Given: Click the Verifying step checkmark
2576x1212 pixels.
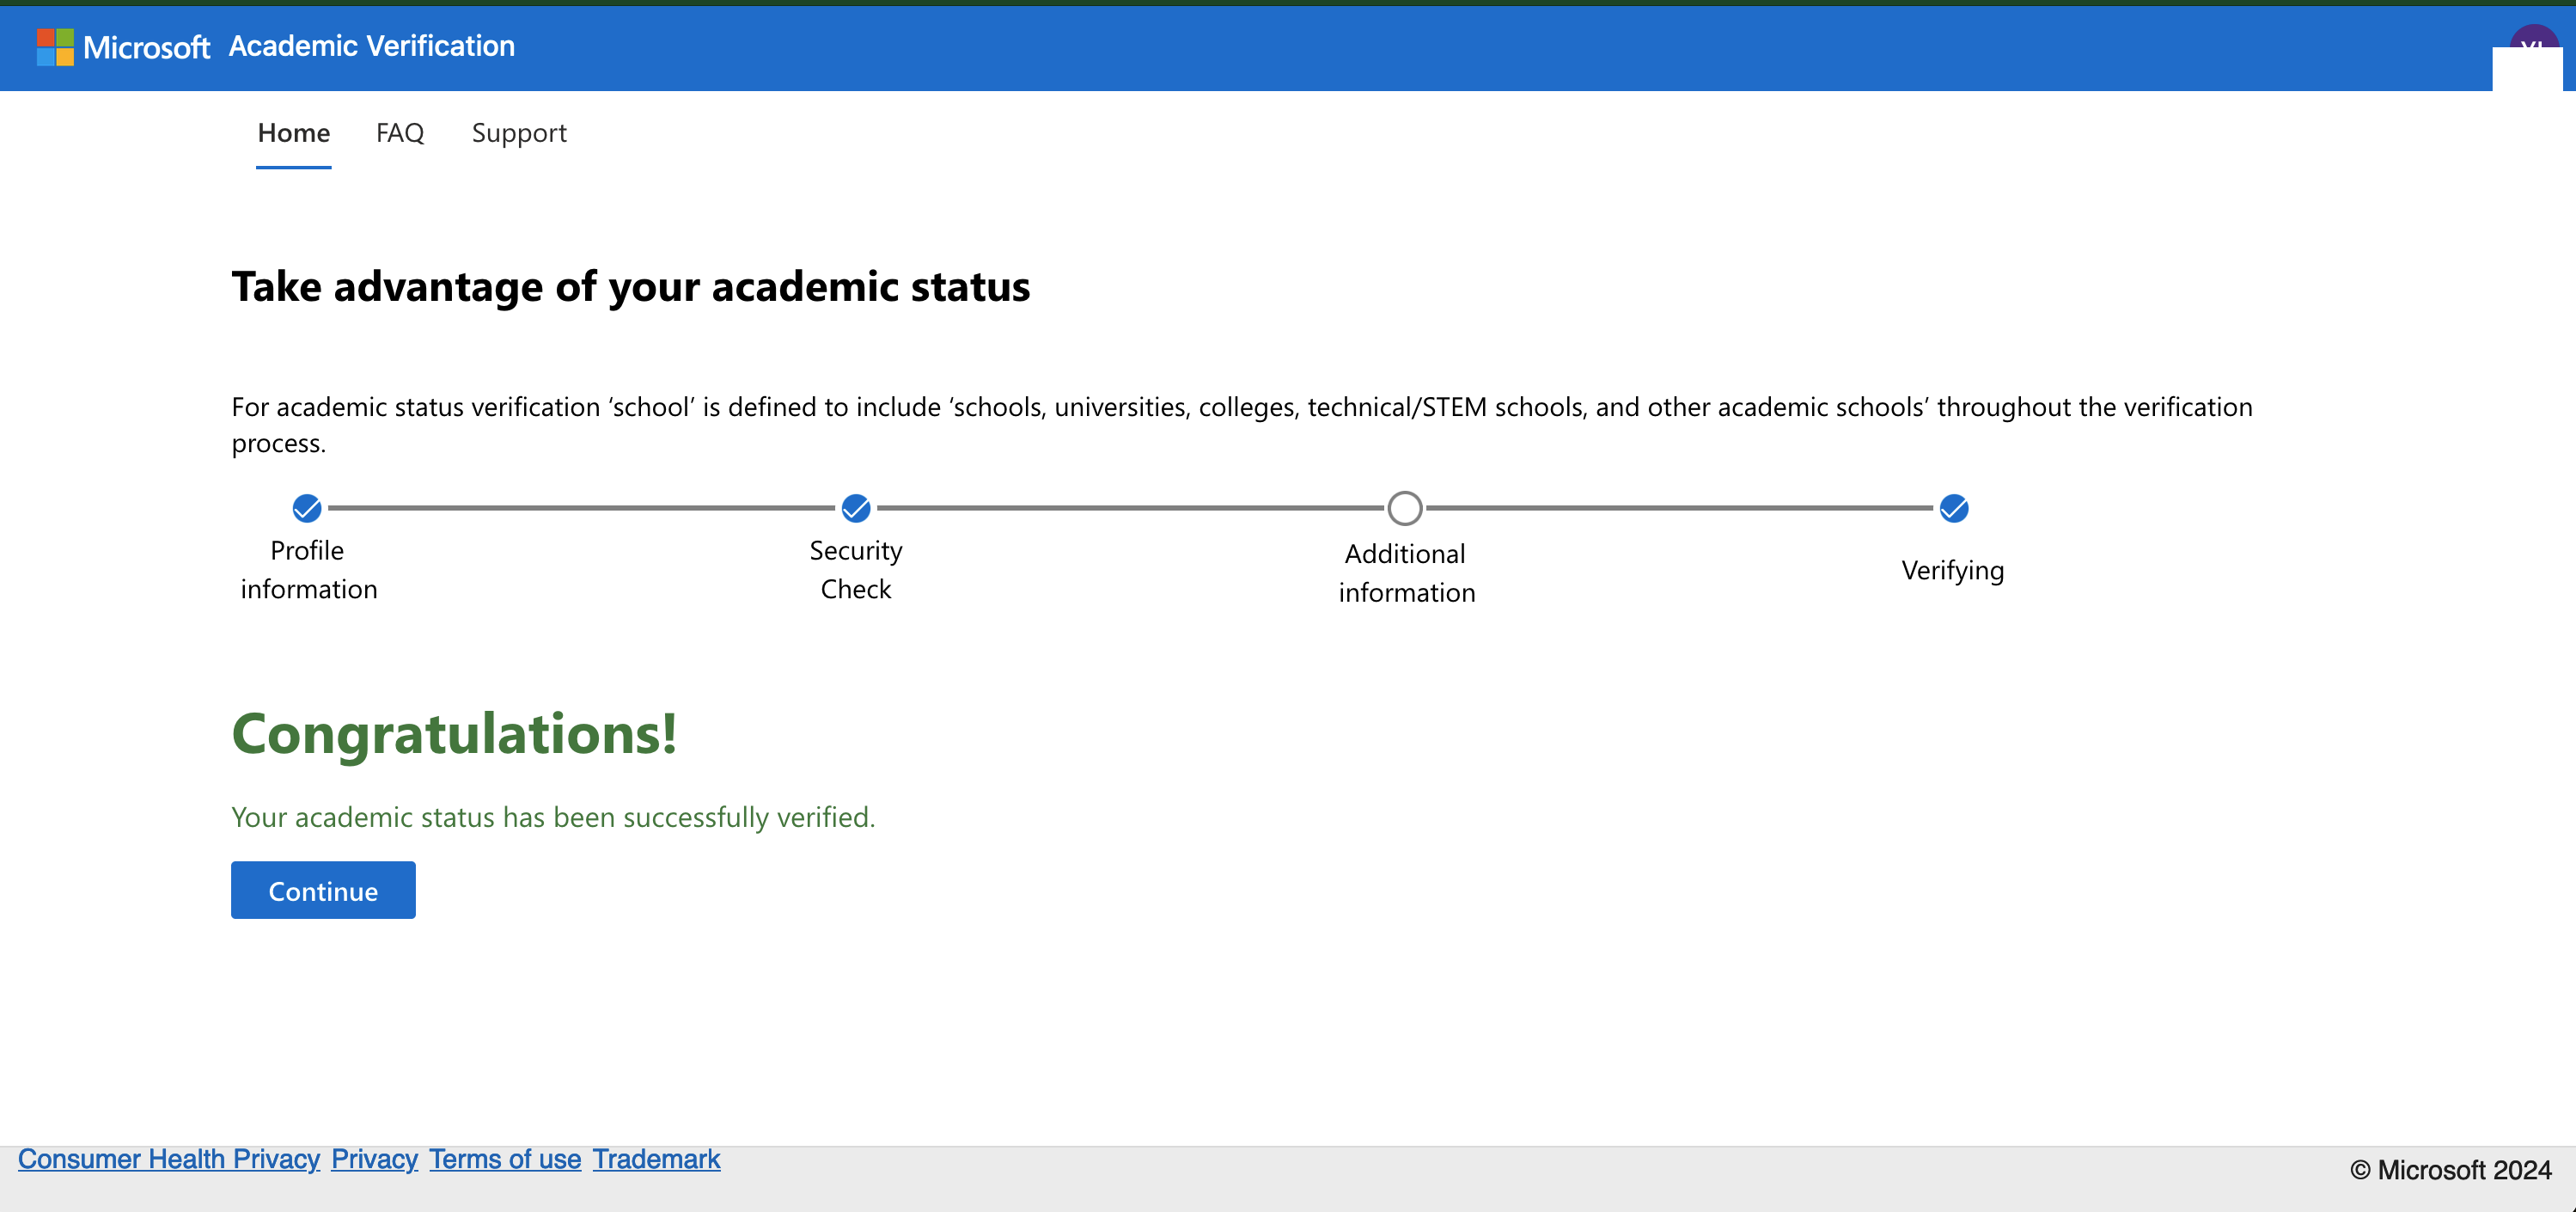Looking at the screenshot, I should pyautogui.click(x=1953, y=508).
